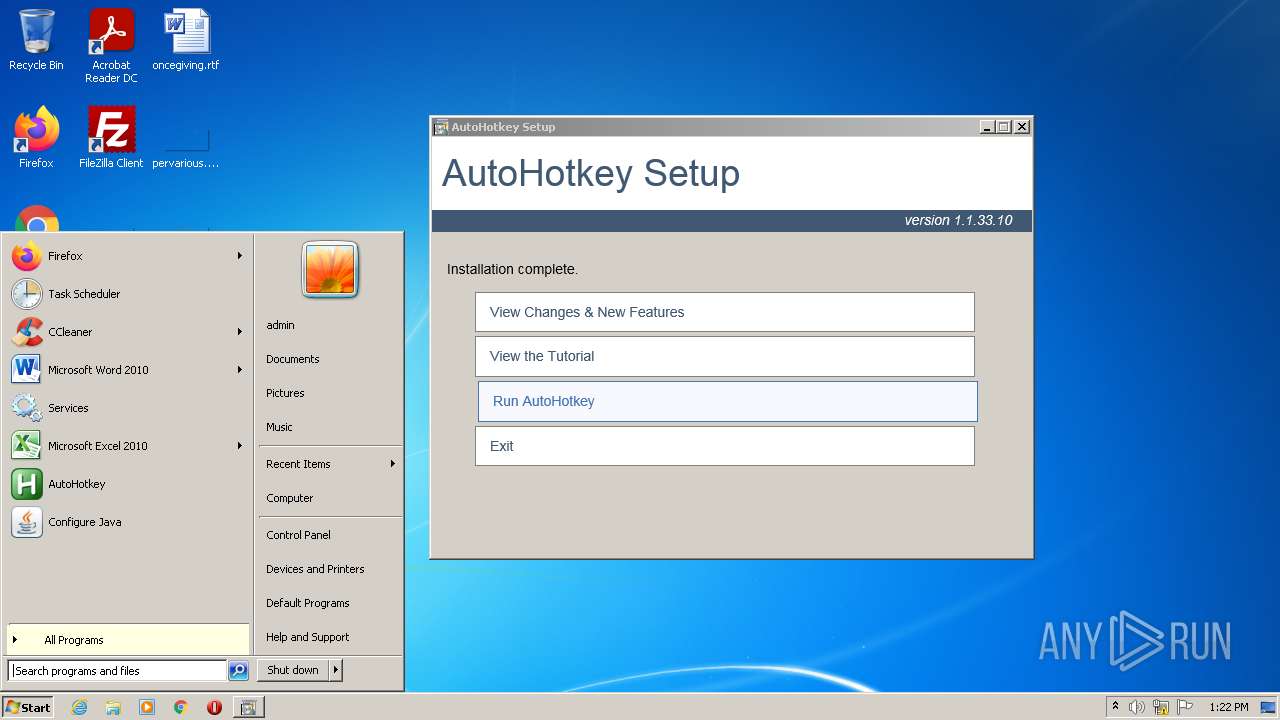The height and width of the screenshot is (720, 1280).
Task: Open admin user folder
Action: click(280, 325)
